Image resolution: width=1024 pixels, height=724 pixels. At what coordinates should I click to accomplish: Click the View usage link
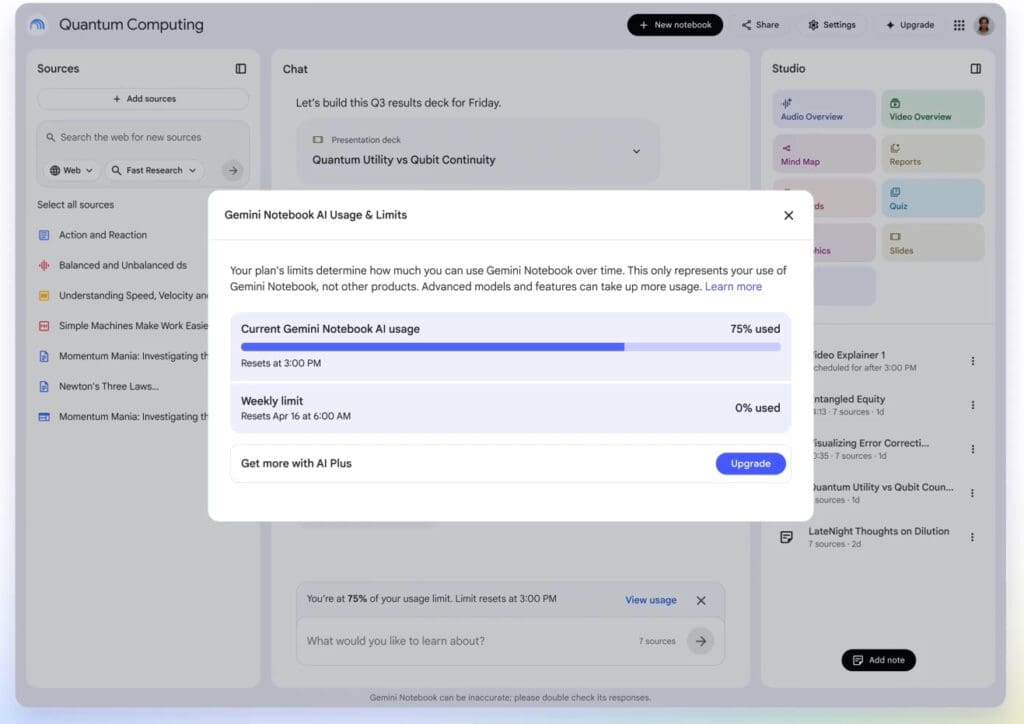pos(650,600)
